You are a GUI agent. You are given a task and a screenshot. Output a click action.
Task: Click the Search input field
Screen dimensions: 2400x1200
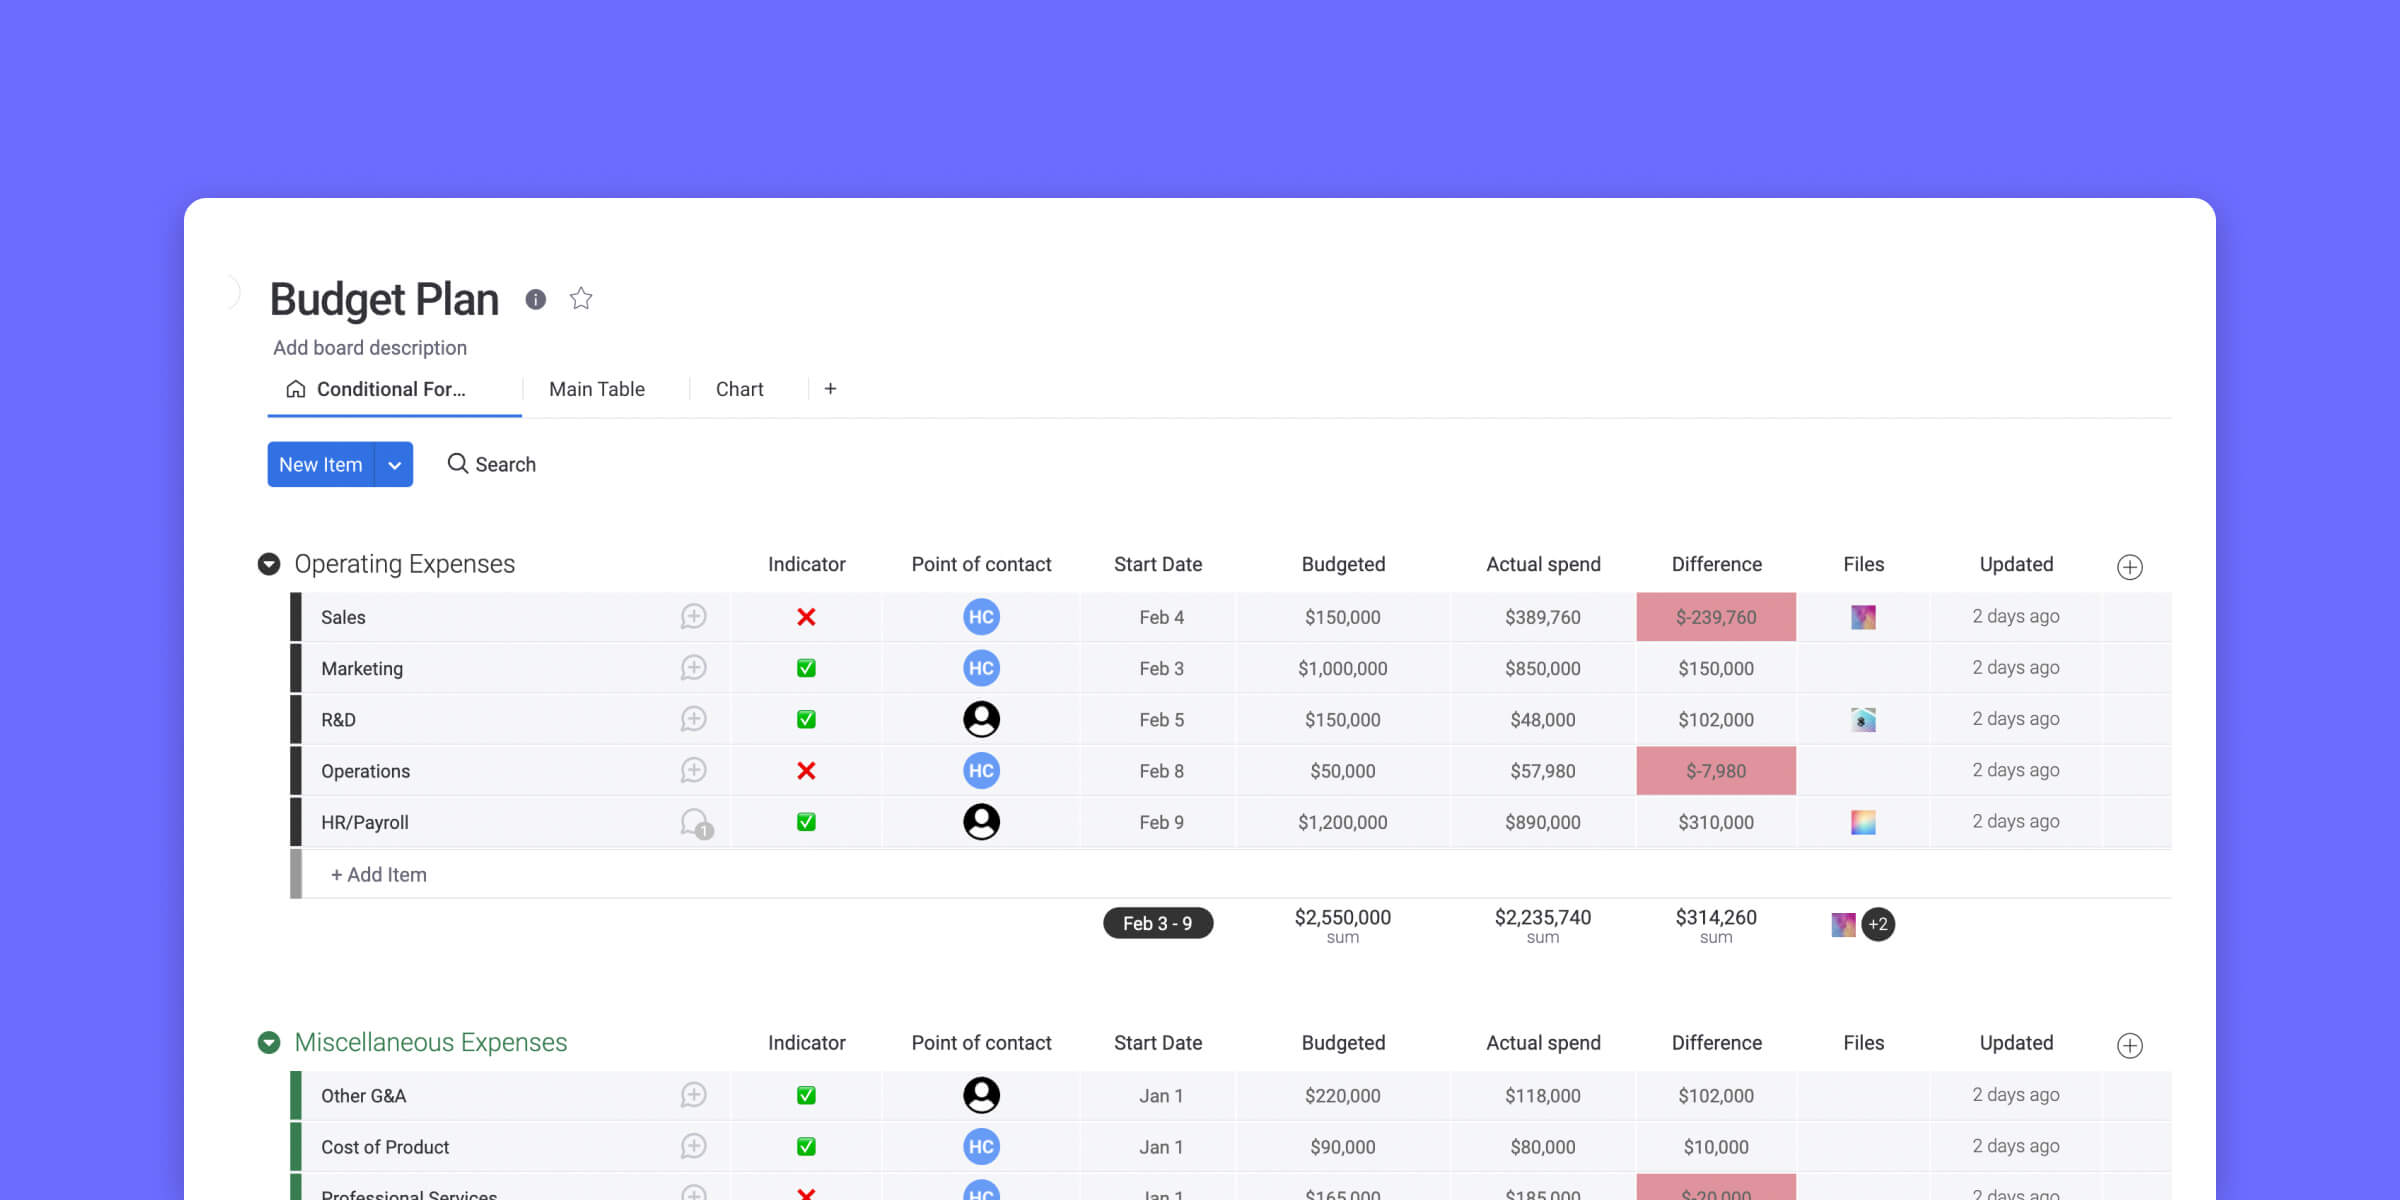505,464
